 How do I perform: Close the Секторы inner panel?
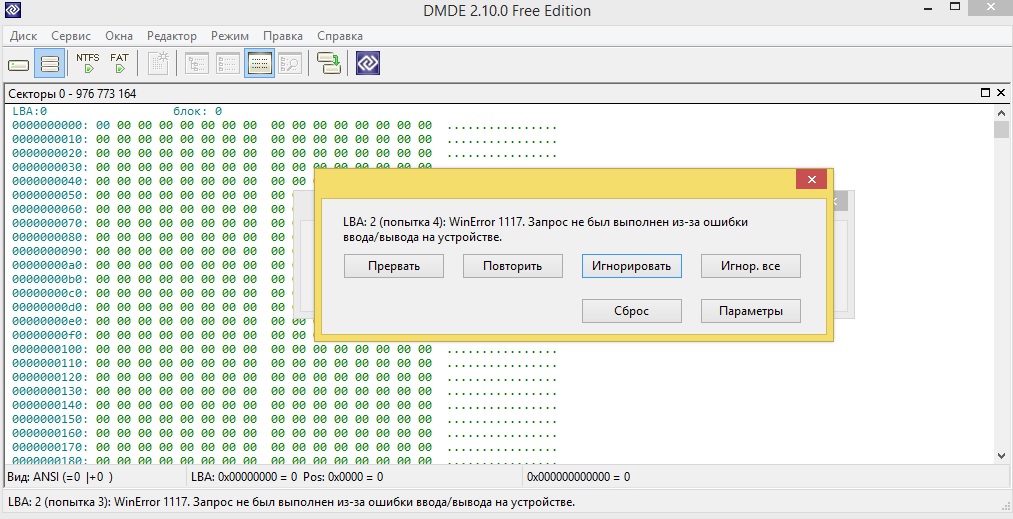coord(1001,93)
